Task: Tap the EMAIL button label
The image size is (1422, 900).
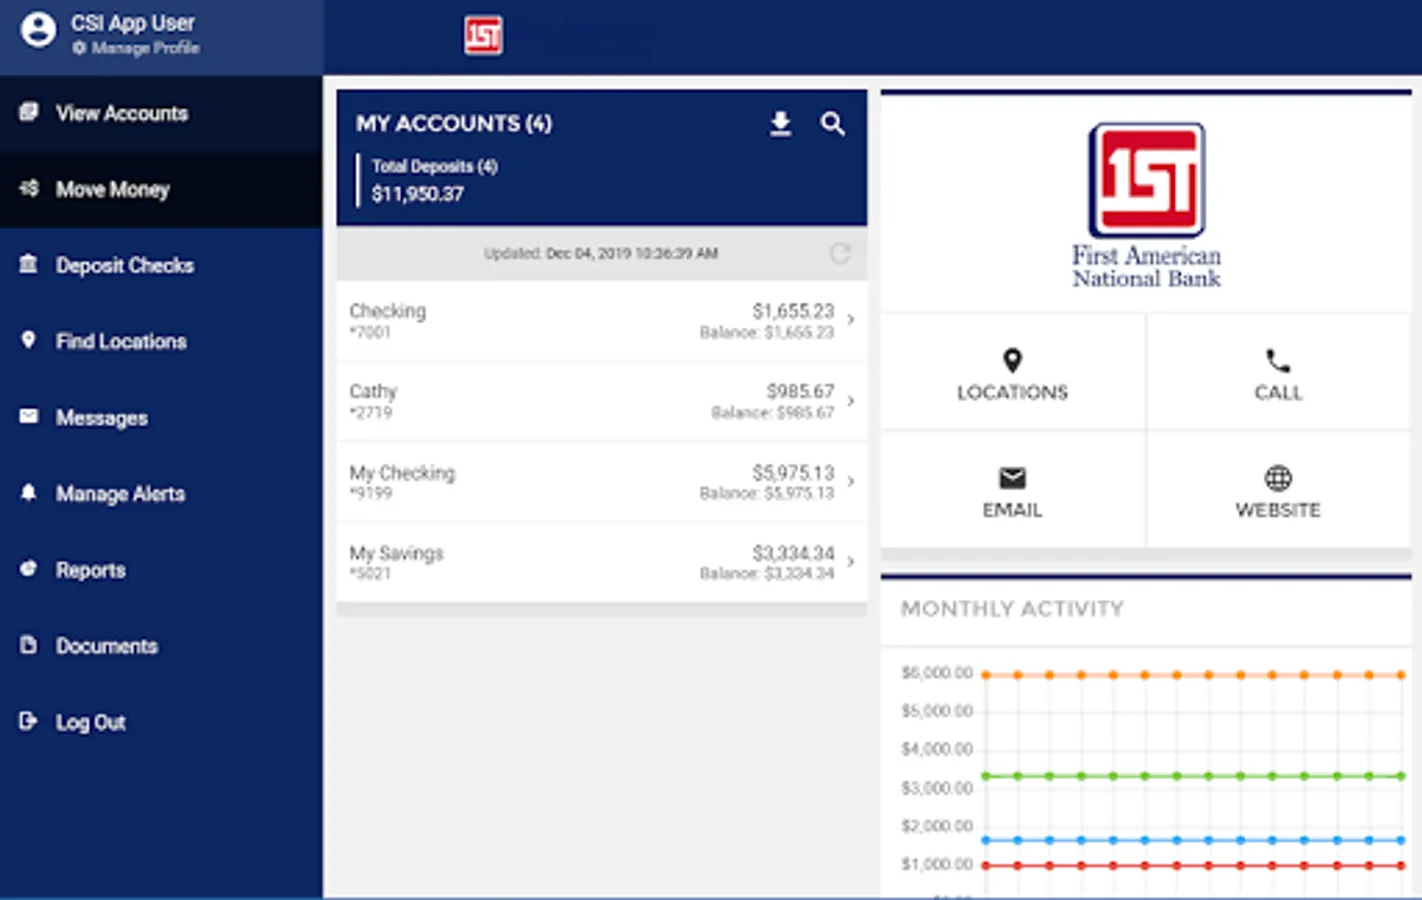Action: (x=1012, y=510)
